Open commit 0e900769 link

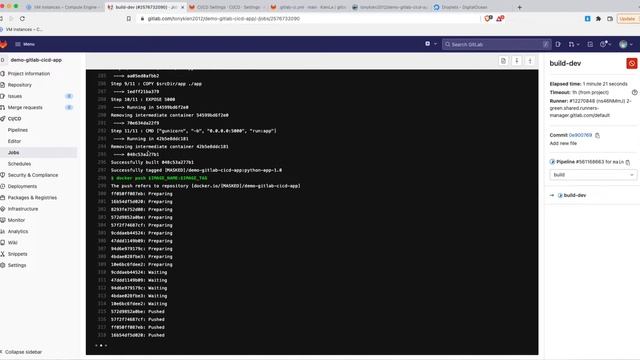point(580,135)
